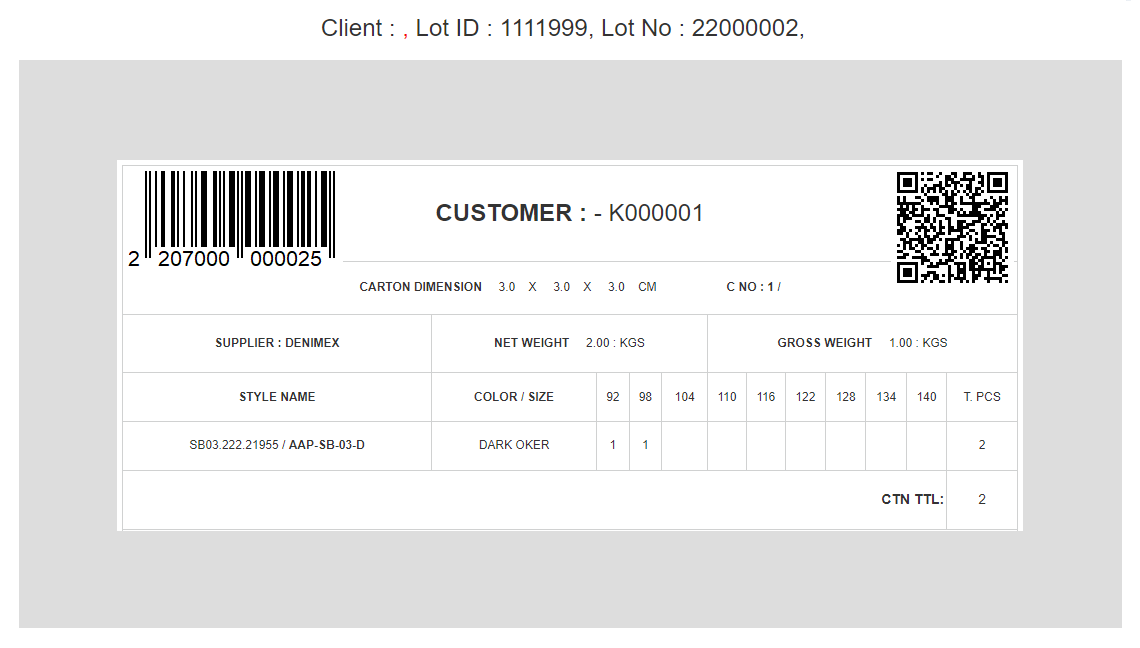Image resolution: width=1140 pixels, height=648 pixels.
Task: Click the size 104 column header
Action: pyautogui.click(x=684, y=397)
